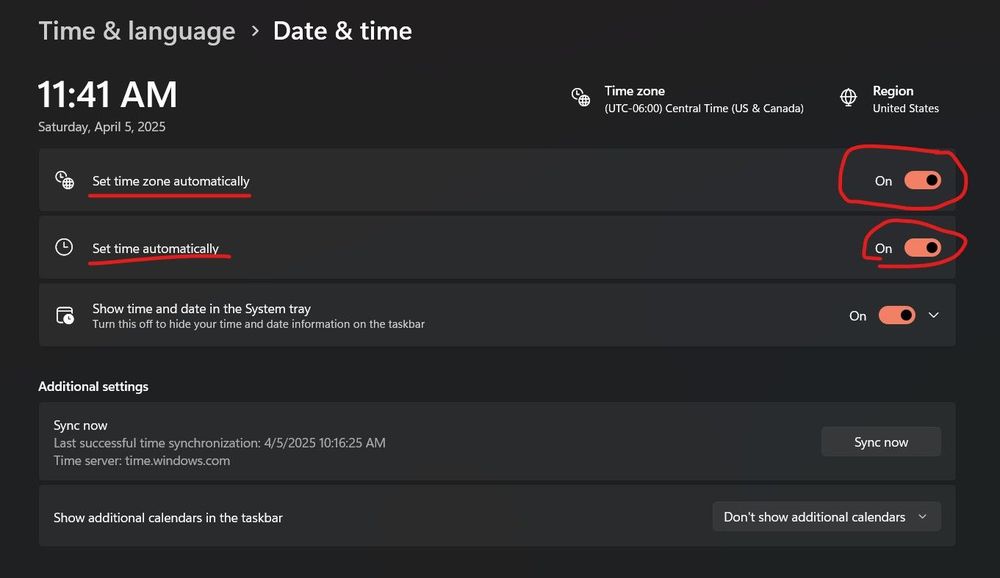Select the clock icon beside Set time automatically
This screenshot has width=1000, height=578.
click(x=64, y=247)
